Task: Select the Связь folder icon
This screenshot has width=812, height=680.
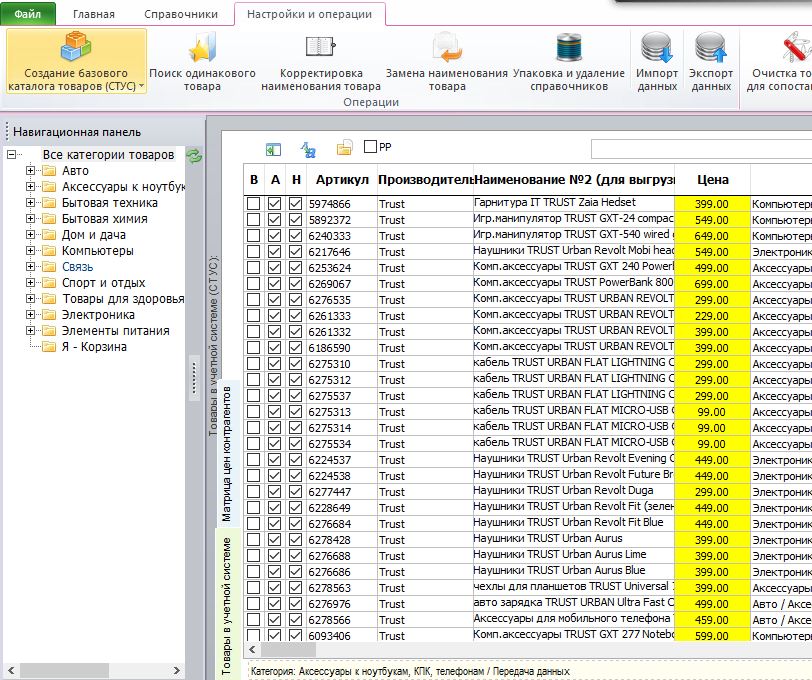Action: [49, 267]
